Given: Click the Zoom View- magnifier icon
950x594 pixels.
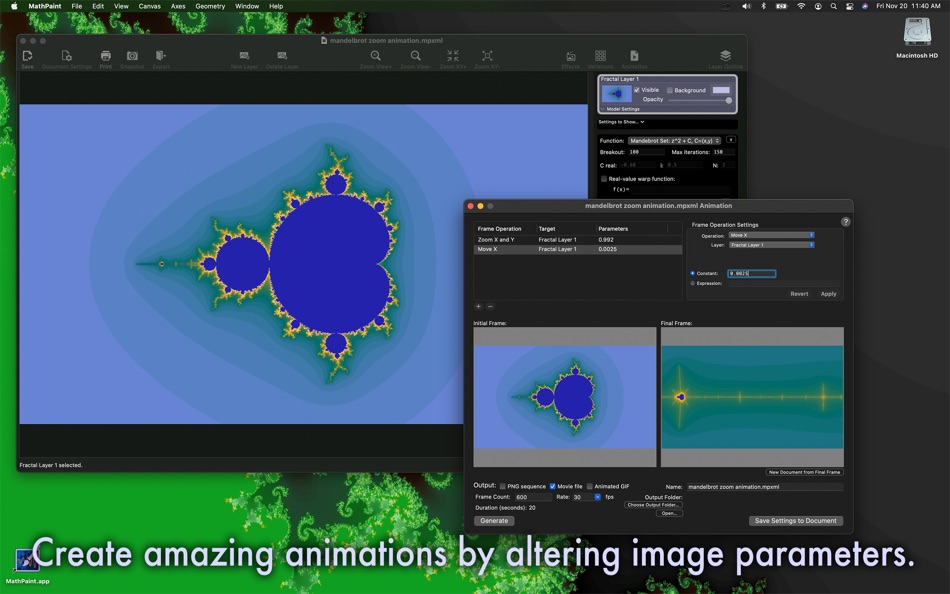Looking at the screenshot, I should tap(415, 56).
